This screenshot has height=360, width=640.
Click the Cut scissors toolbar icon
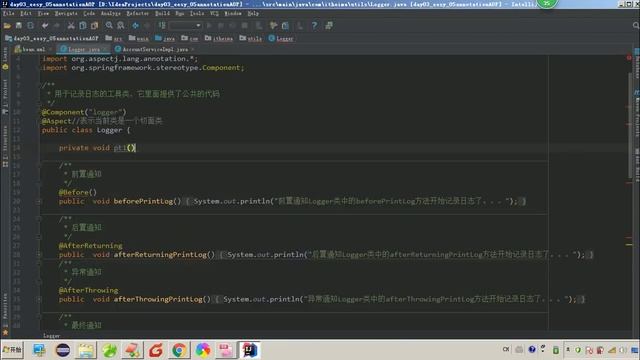71,25
